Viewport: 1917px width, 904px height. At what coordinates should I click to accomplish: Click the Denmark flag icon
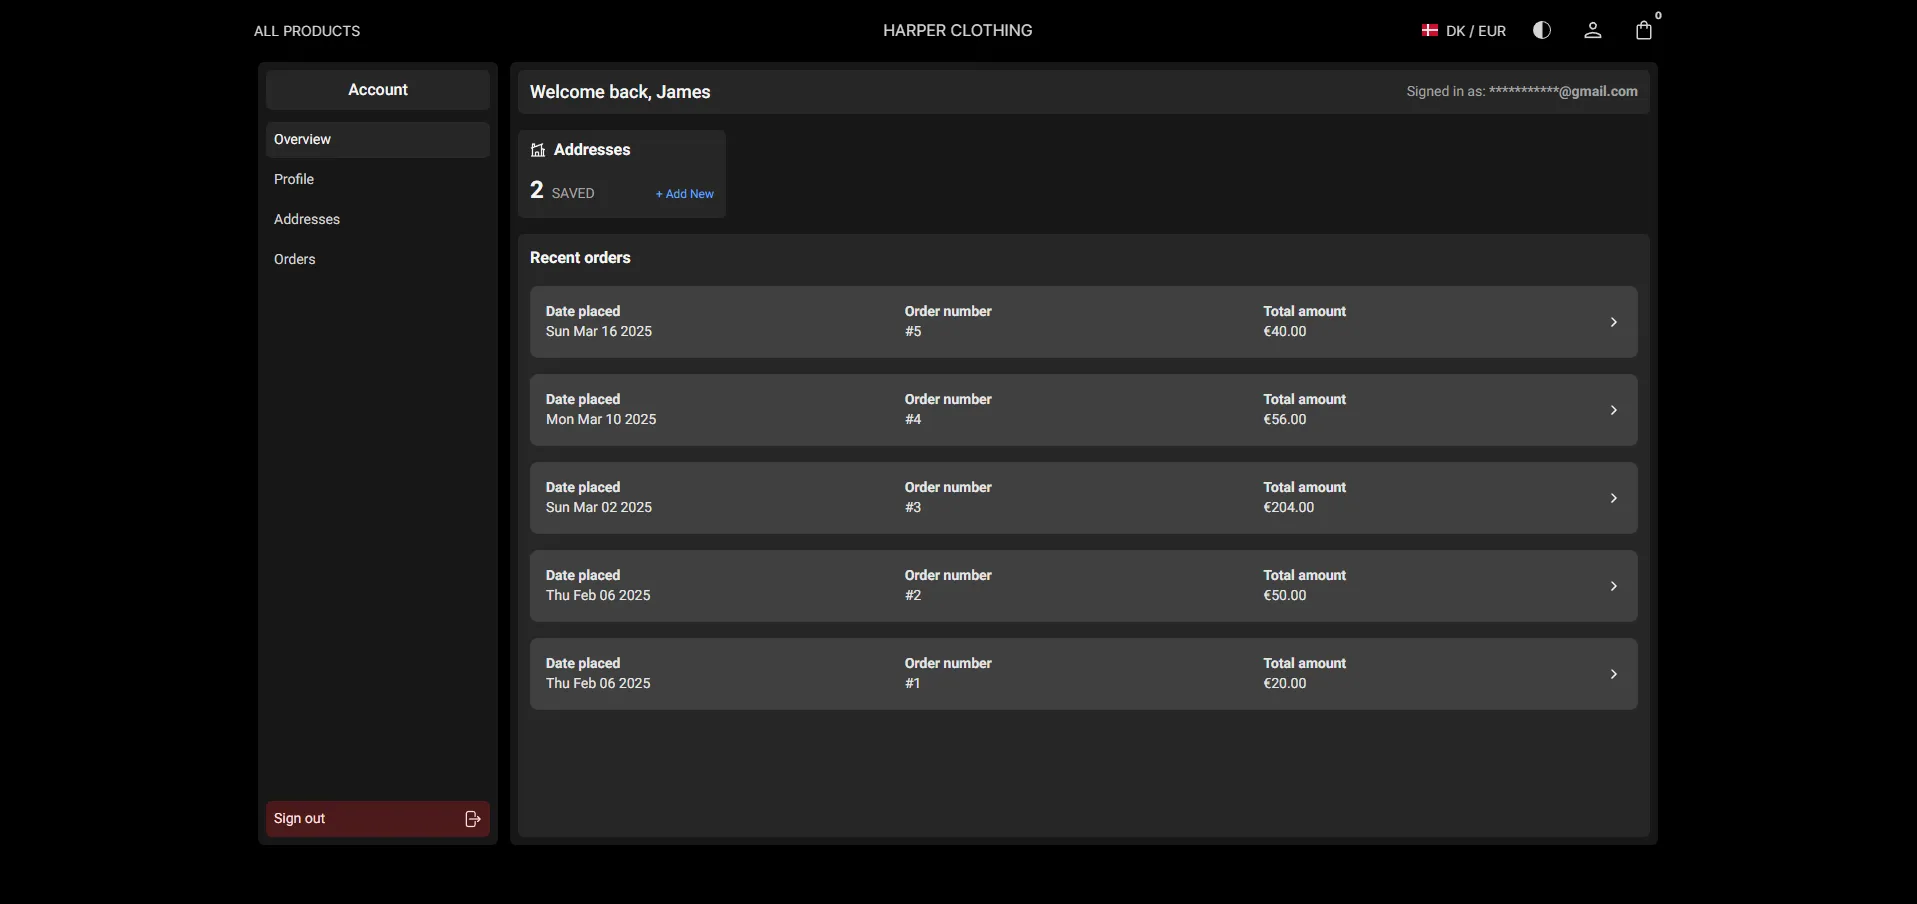point(1429,31)
